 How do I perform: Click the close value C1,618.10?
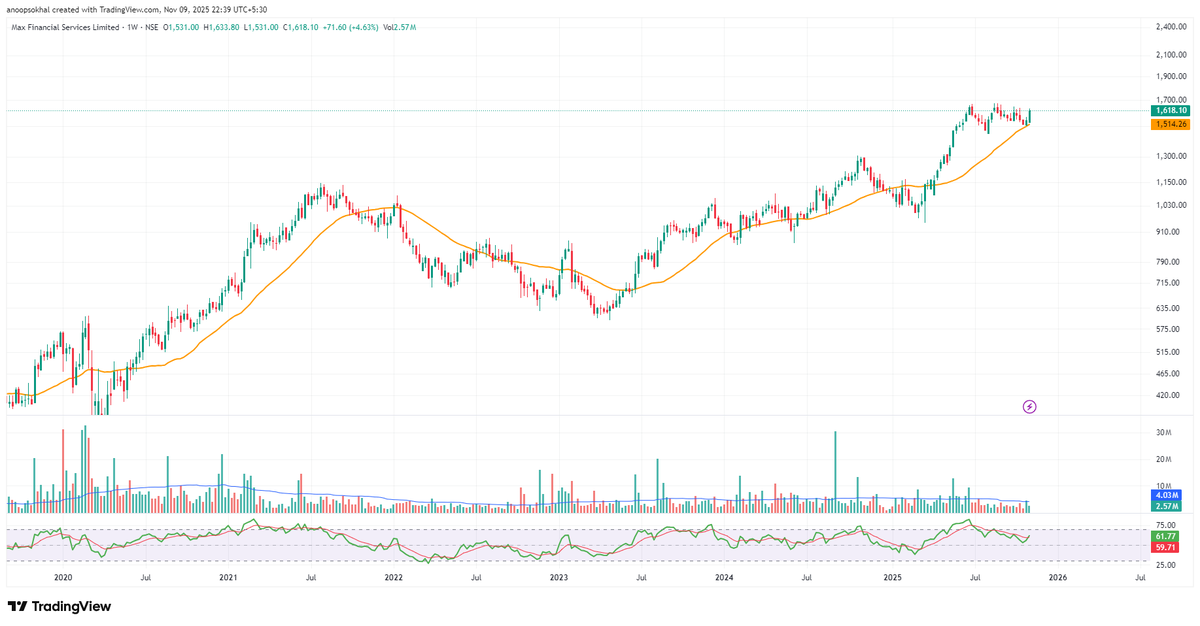tap(301, 27)
